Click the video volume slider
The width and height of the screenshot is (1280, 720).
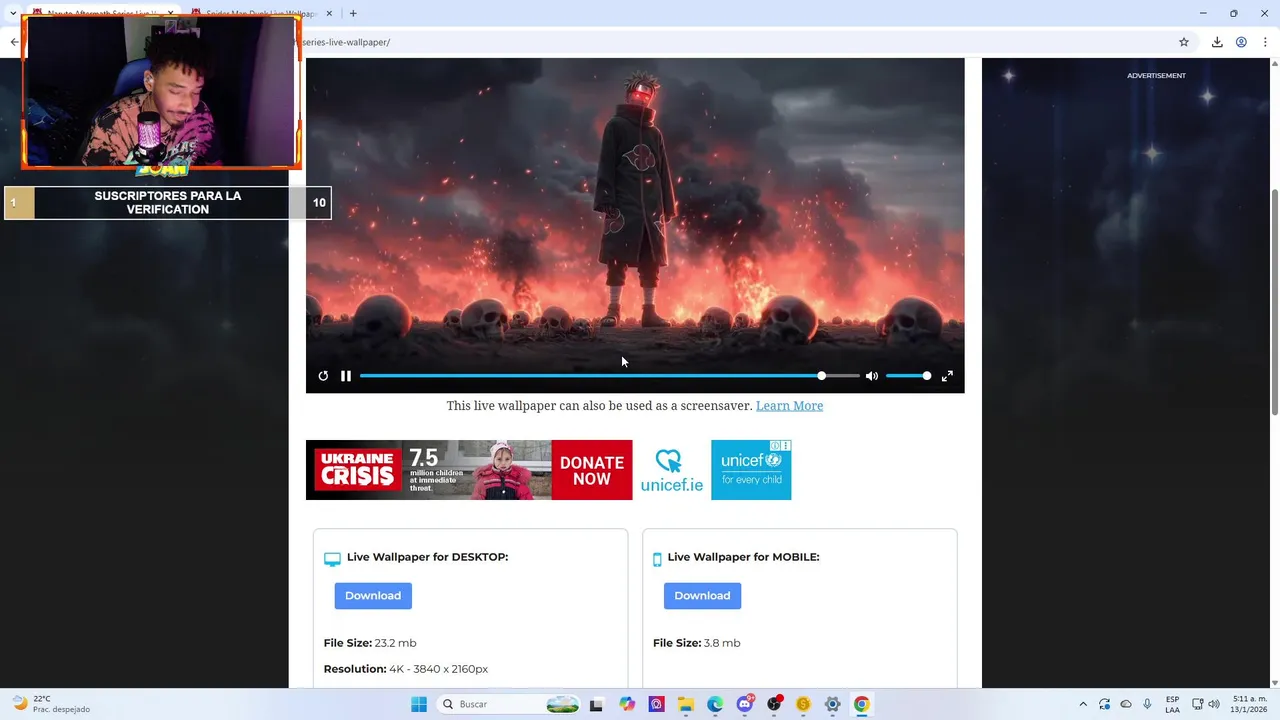pyautogui.click(x=909, y=376)
